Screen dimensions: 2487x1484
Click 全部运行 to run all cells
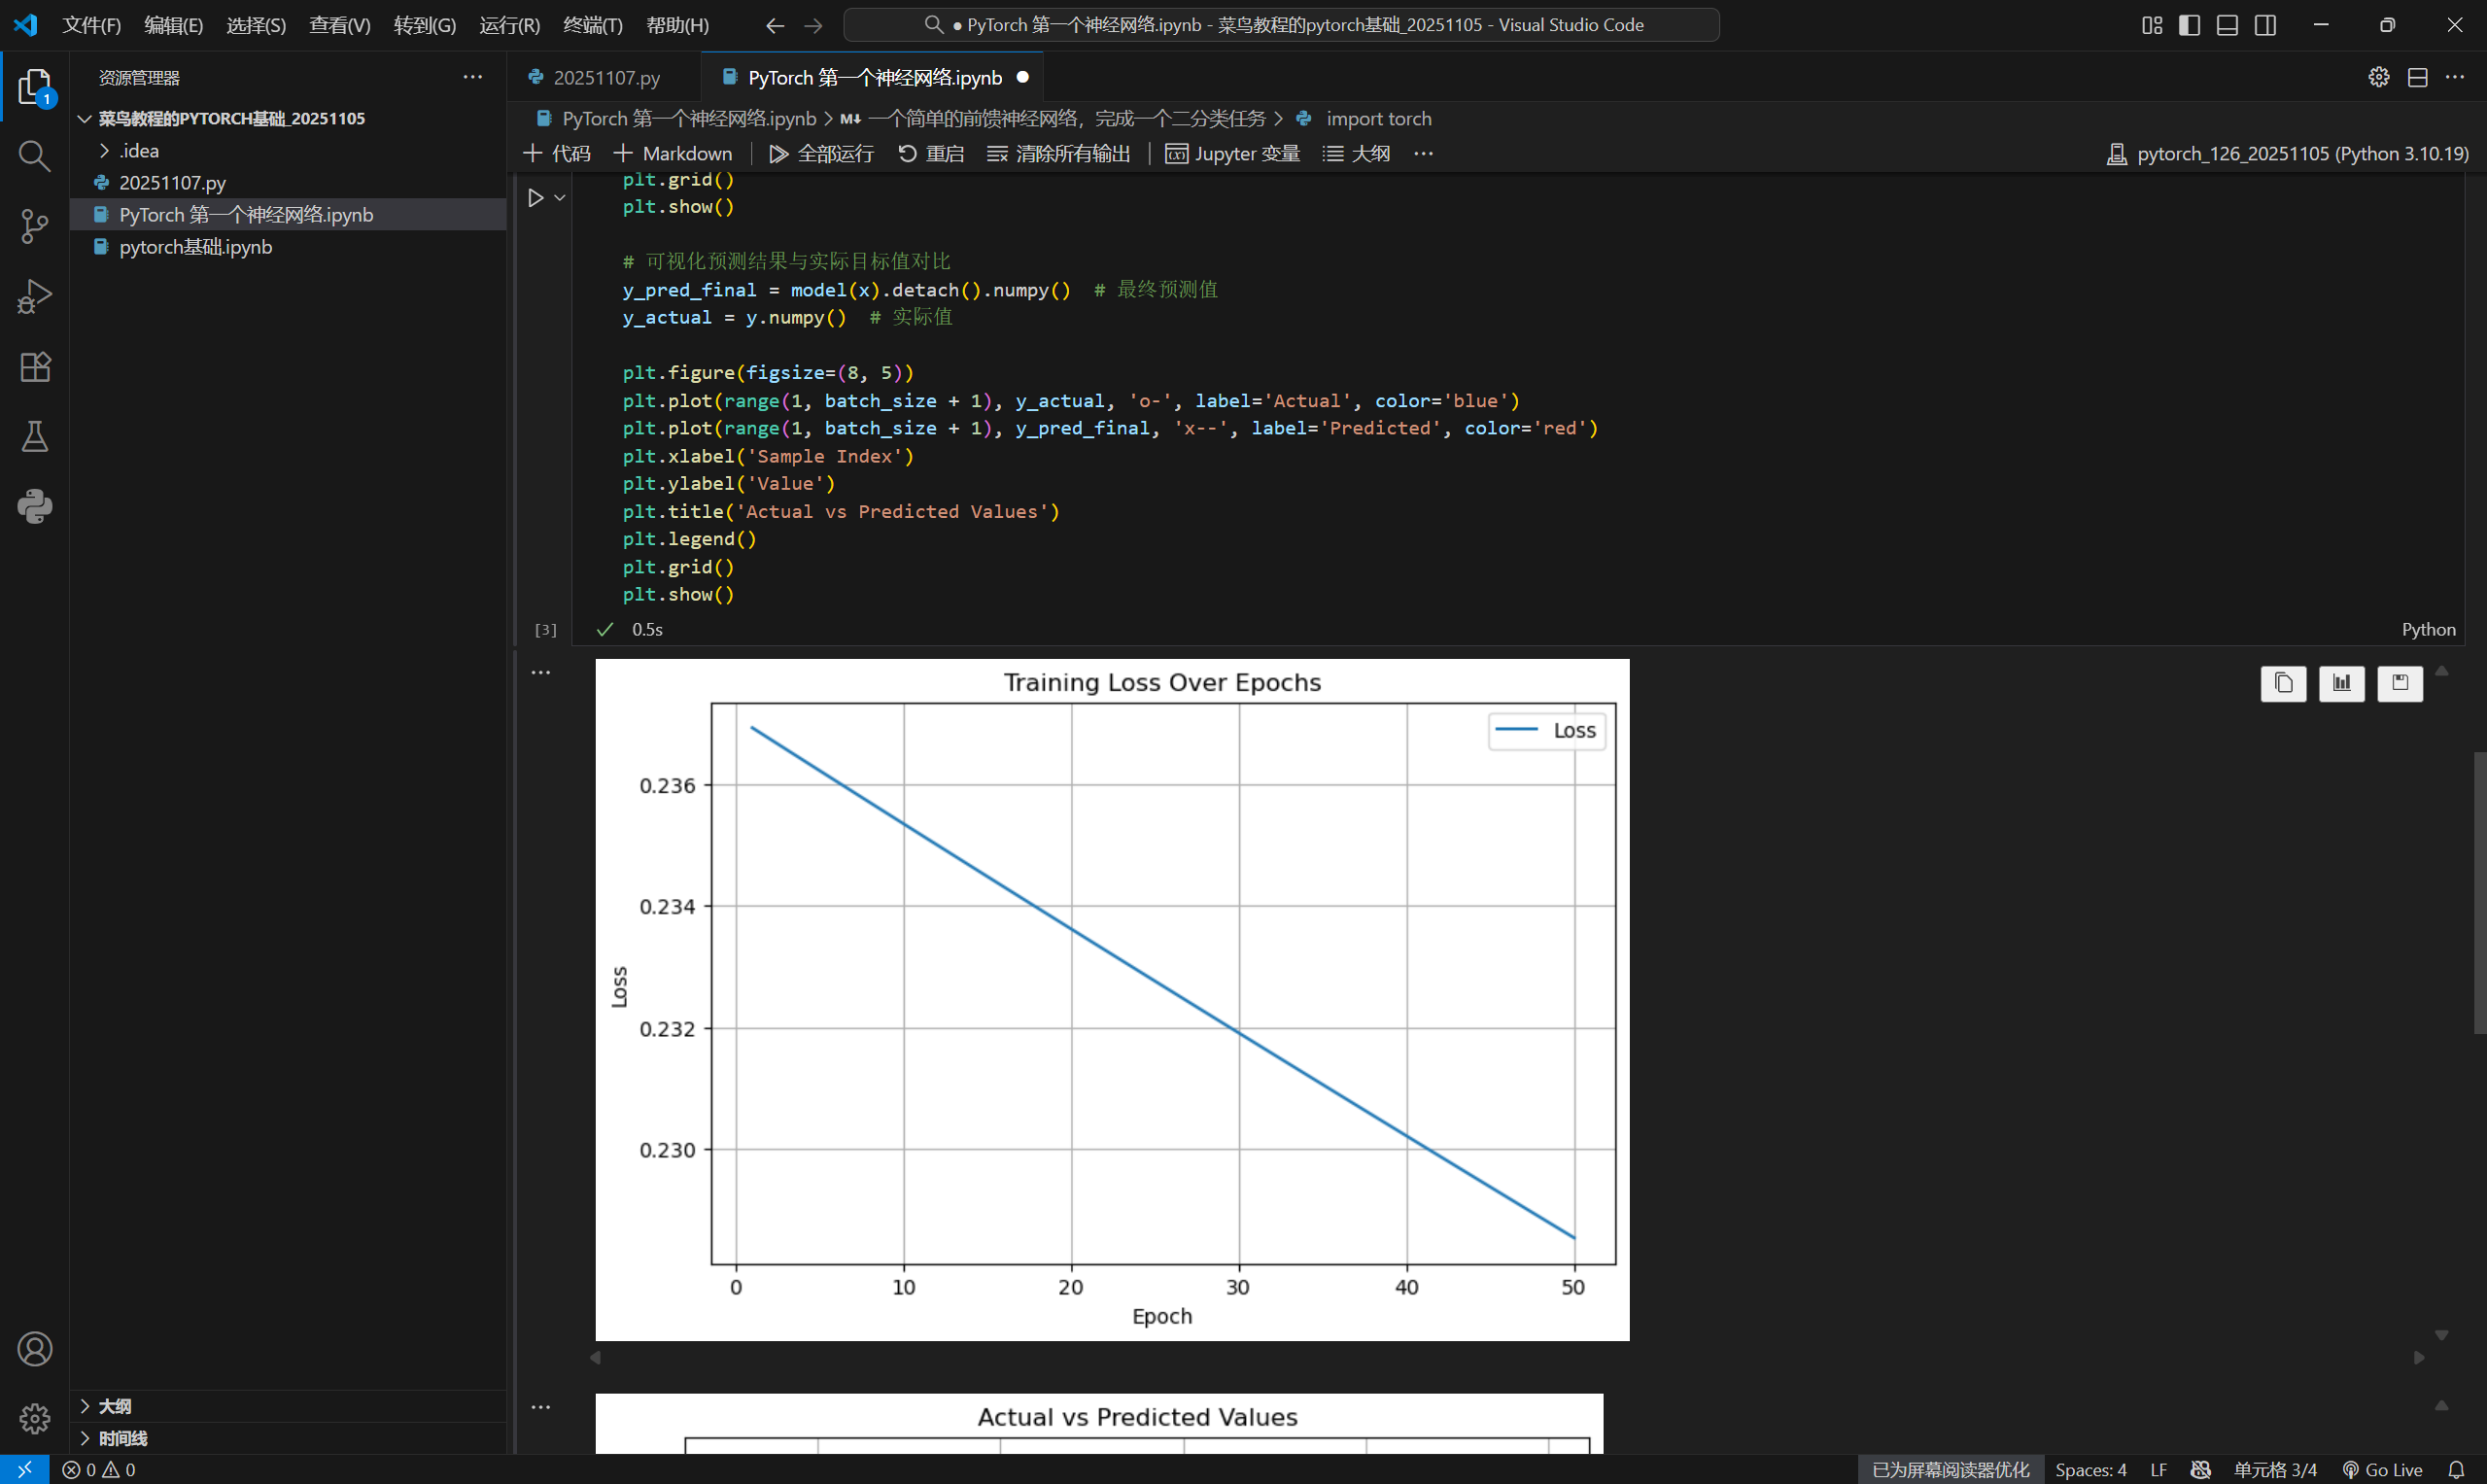click(821, 153)
